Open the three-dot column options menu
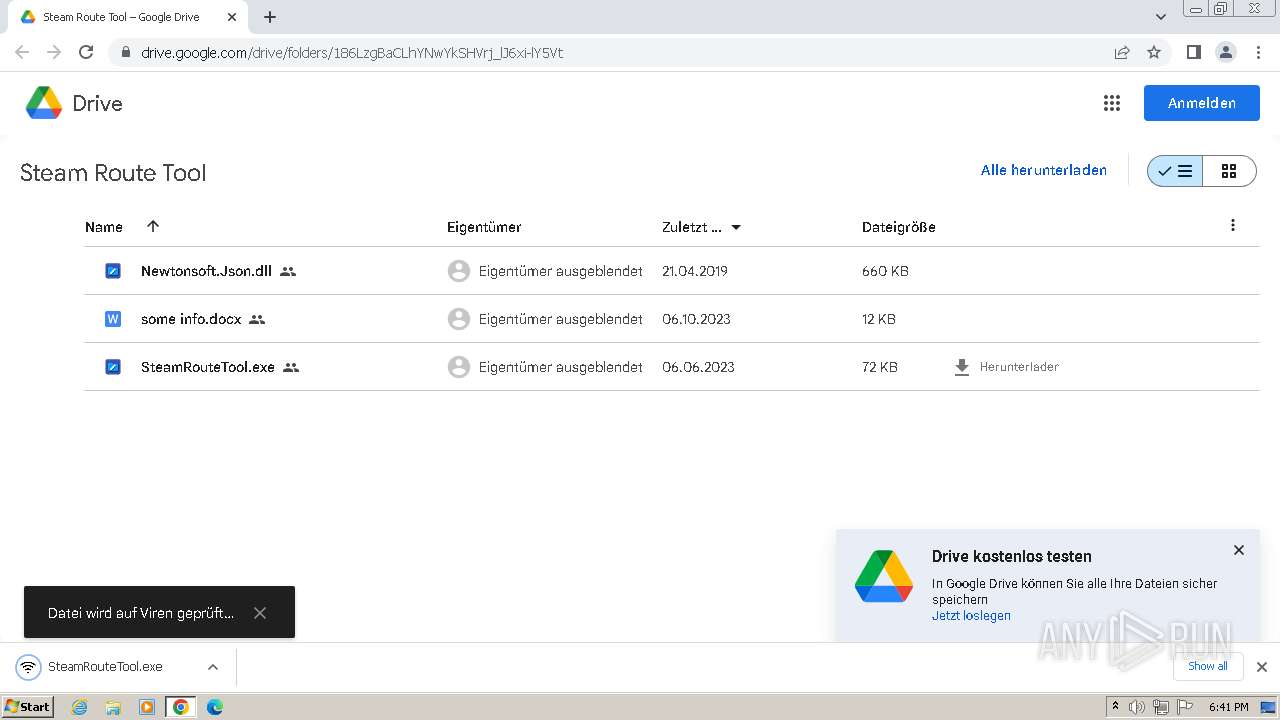 click(x=1233, y=225)
